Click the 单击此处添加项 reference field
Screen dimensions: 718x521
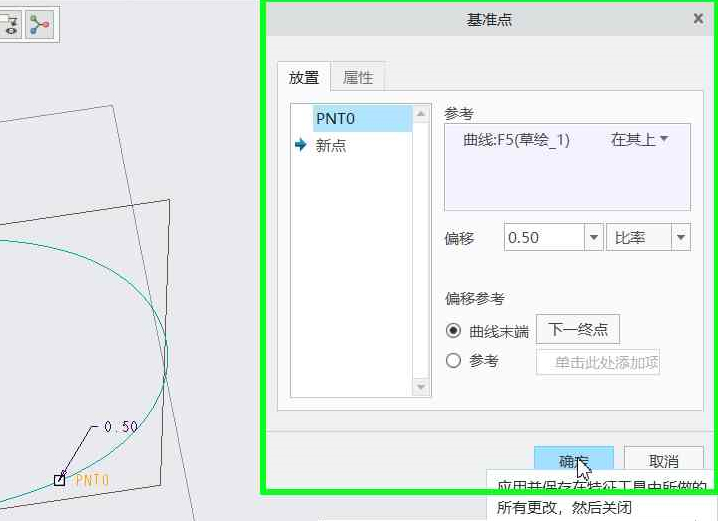pyautogui.click(x=598, y=362)
